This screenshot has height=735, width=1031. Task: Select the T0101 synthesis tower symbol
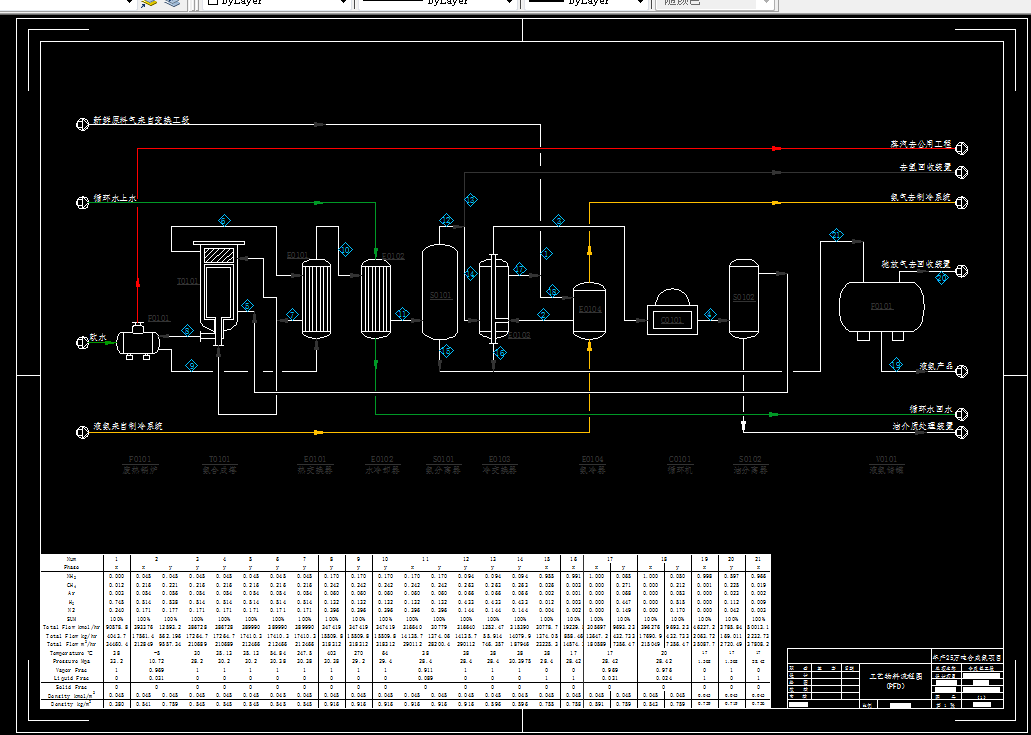tap(218, 289)
